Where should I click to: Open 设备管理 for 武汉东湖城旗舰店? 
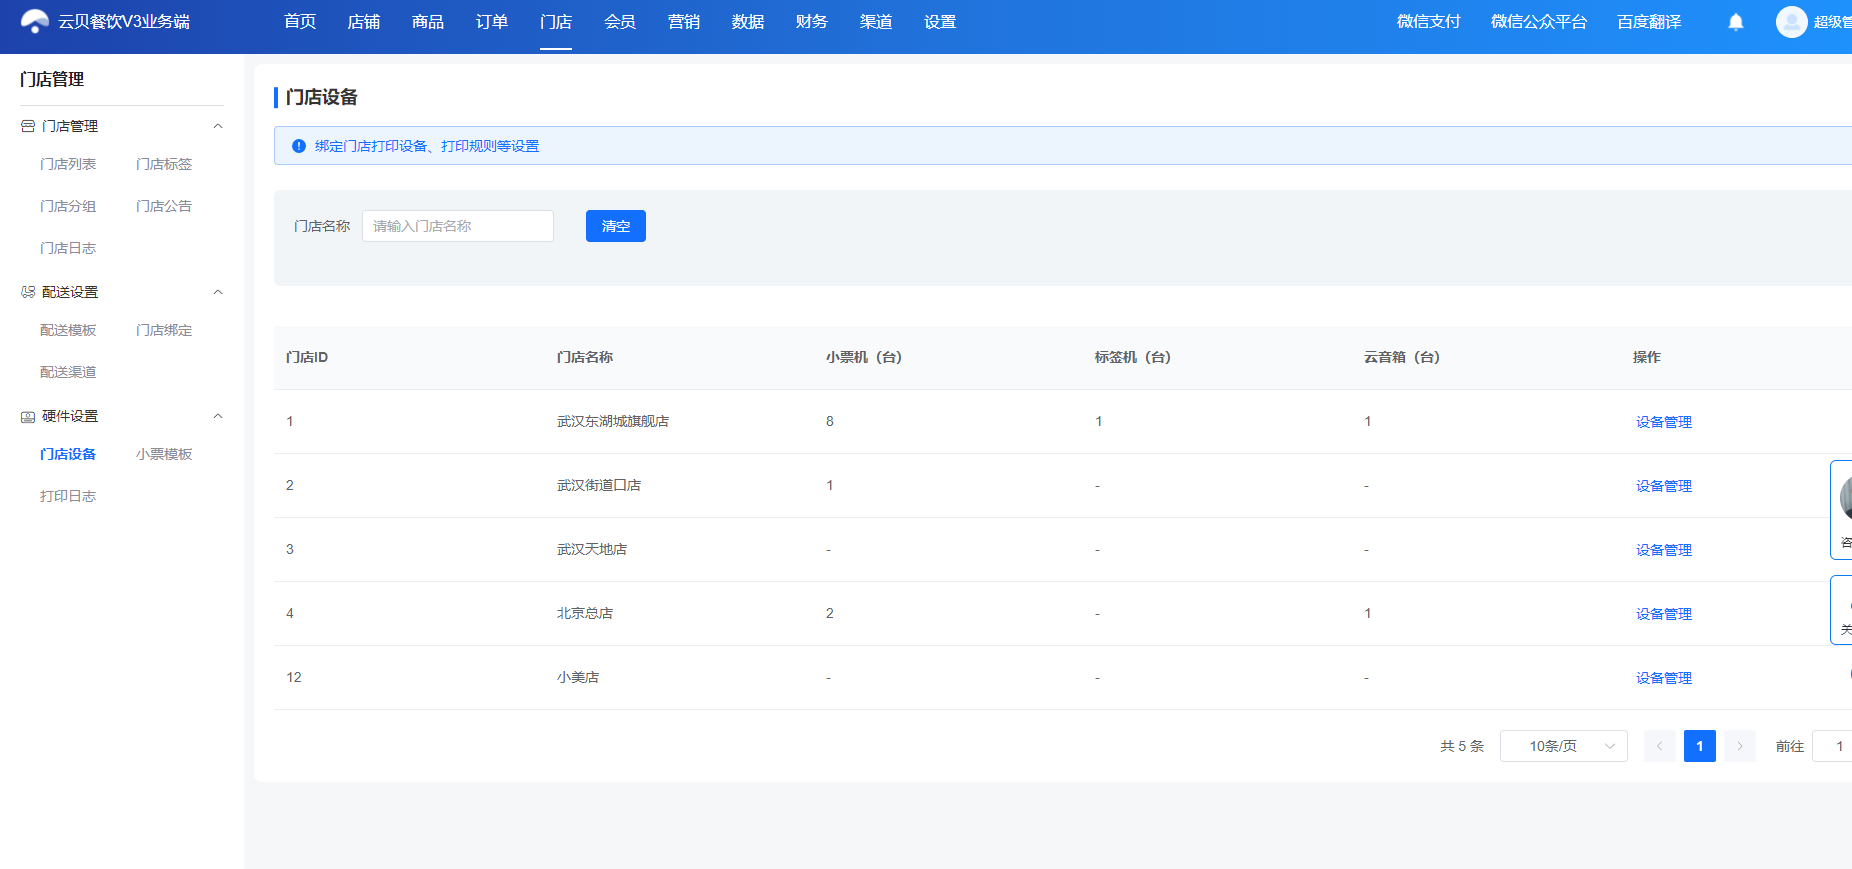click(x=1664, y=422)
